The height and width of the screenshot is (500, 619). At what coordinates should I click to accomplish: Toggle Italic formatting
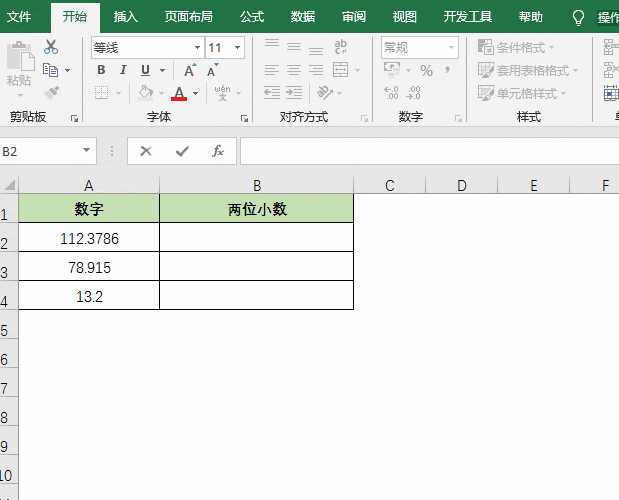(123, 70)
